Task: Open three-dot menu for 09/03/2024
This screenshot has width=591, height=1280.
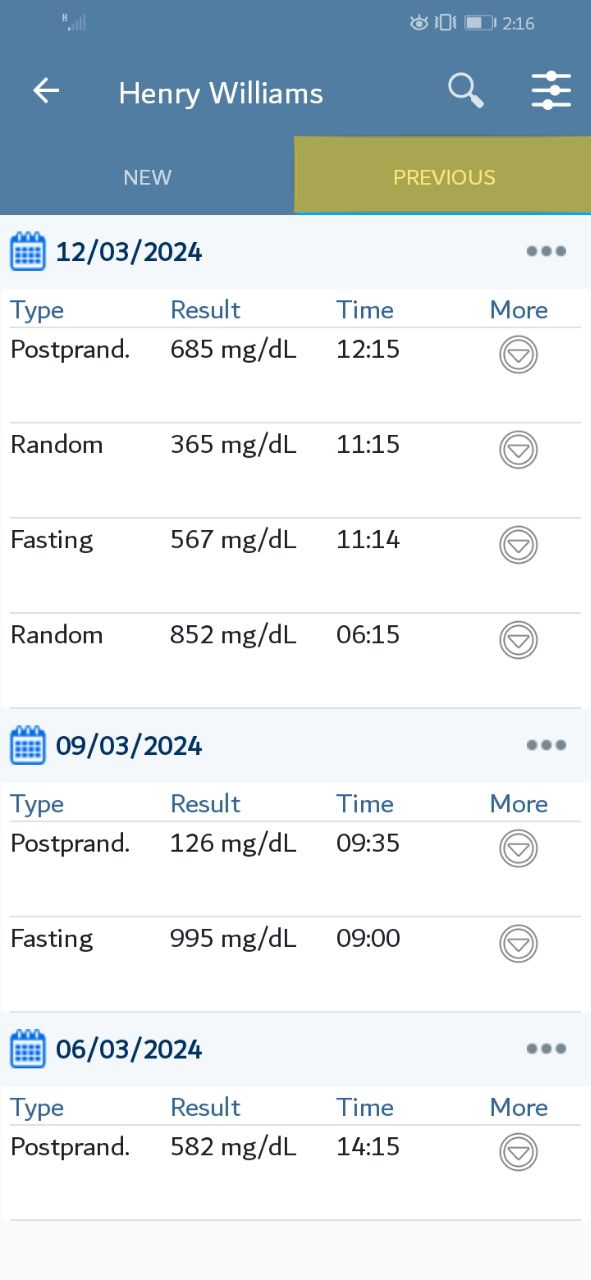Action: 546,745
